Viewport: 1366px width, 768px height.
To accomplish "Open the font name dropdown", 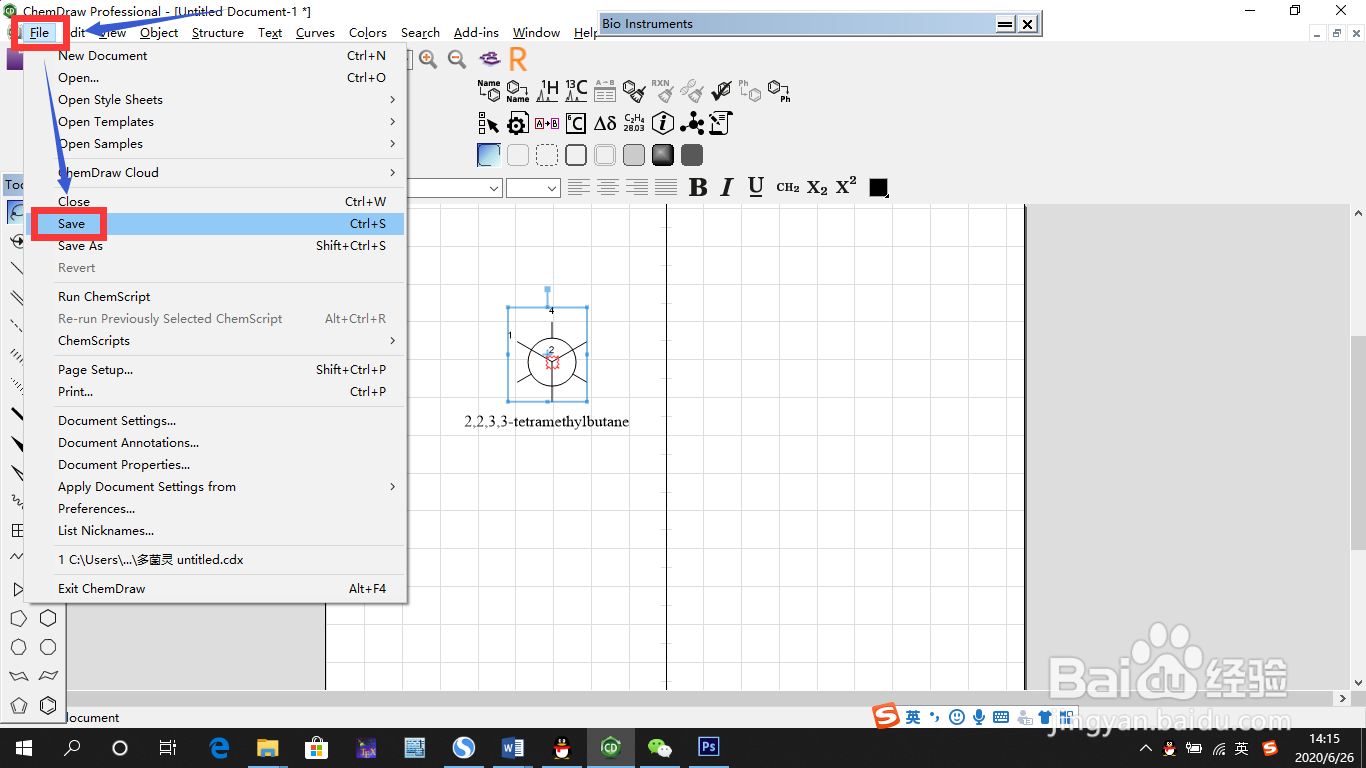I will tap(494, 188).
